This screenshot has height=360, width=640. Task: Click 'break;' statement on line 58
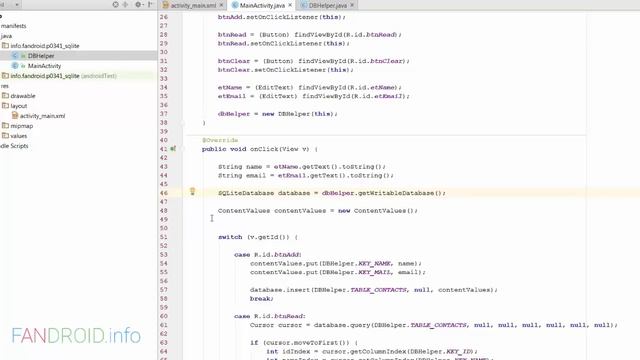262,299
